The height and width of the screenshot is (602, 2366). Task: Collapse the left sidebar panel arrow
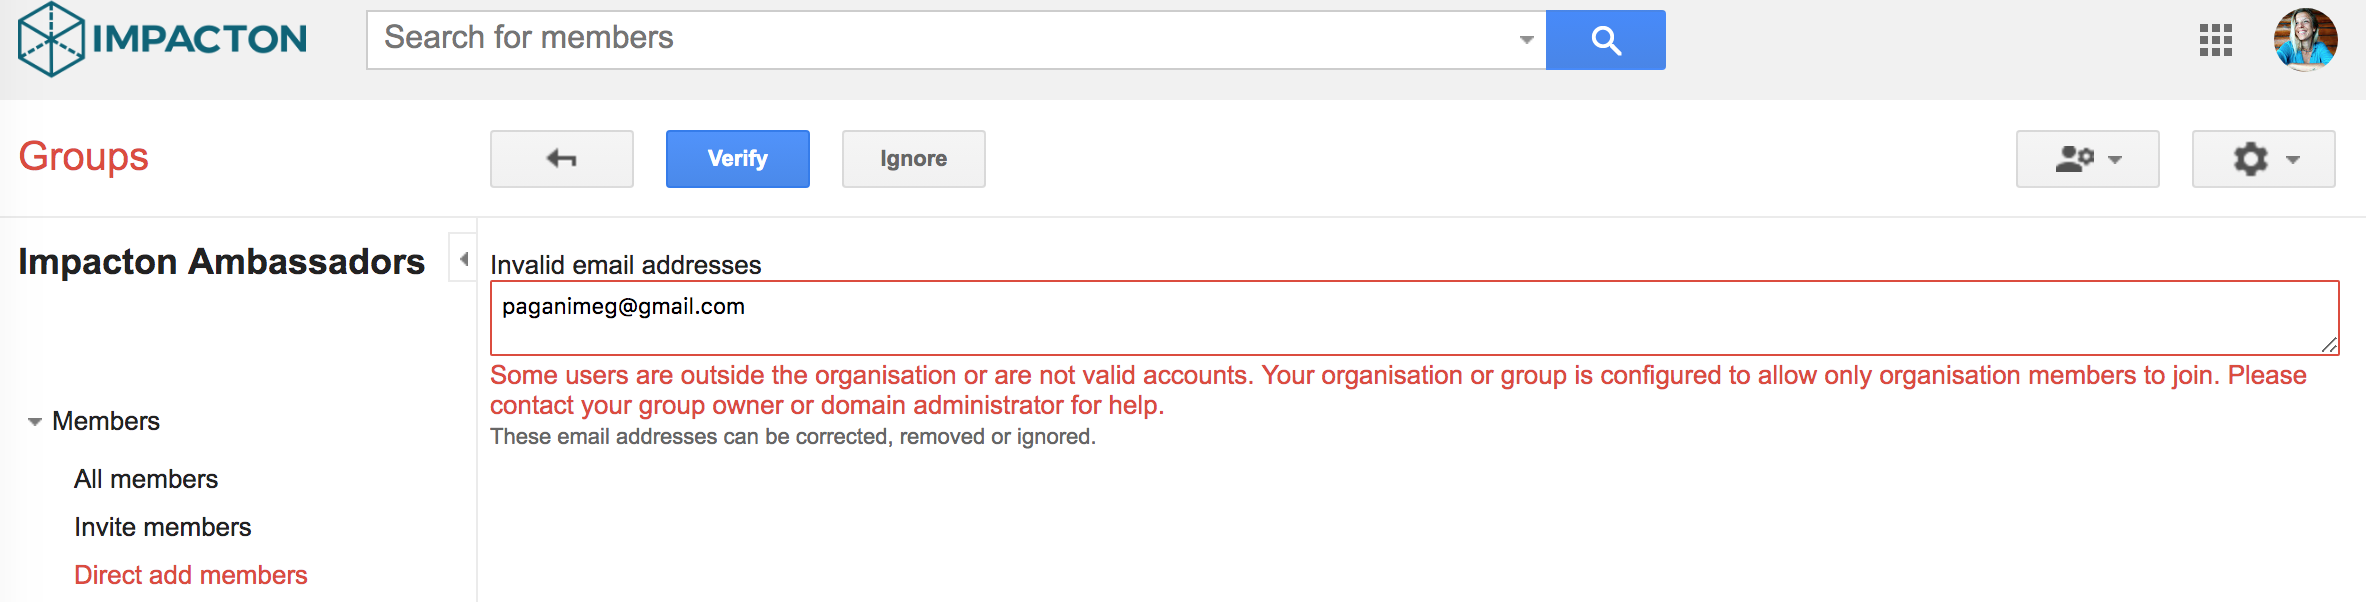point(463,259)
